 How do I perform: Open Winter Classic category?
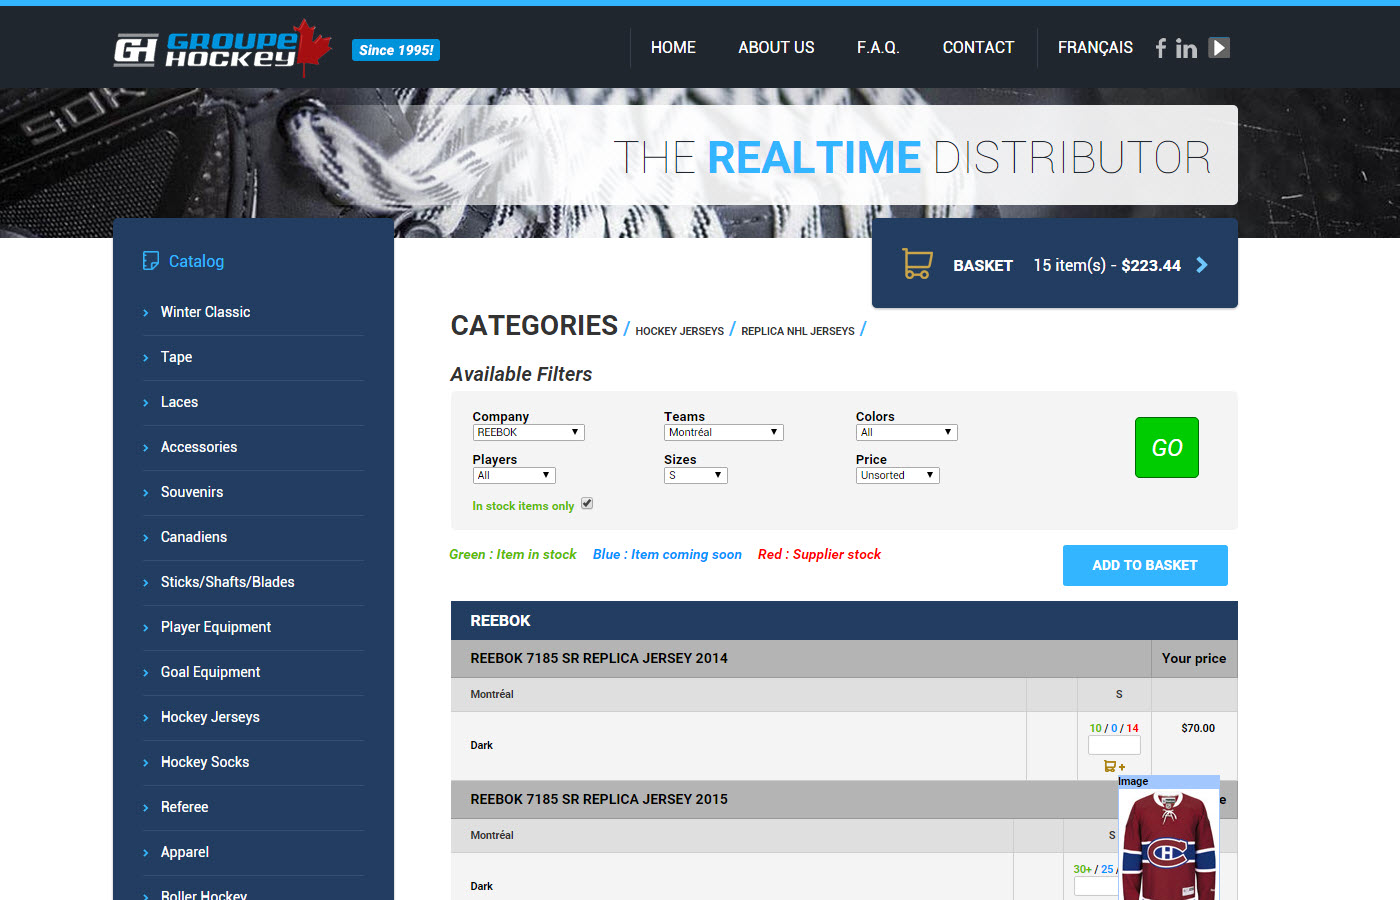[x=205, y=312]
